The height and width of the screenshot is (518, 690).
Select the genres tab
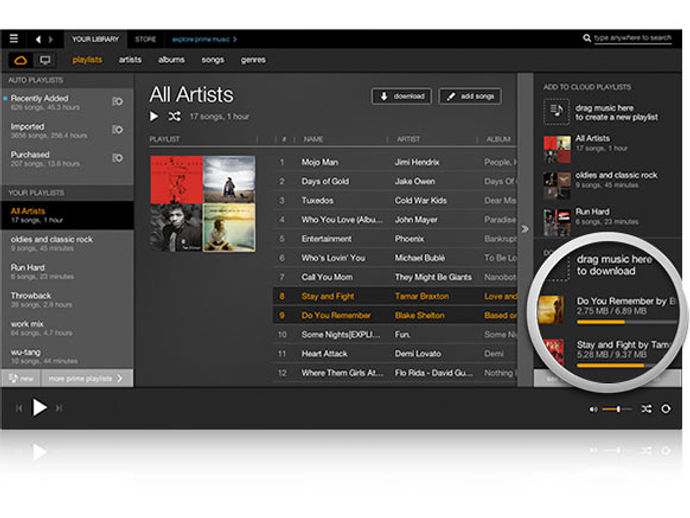pyautogui.click(x=253, y=60)
